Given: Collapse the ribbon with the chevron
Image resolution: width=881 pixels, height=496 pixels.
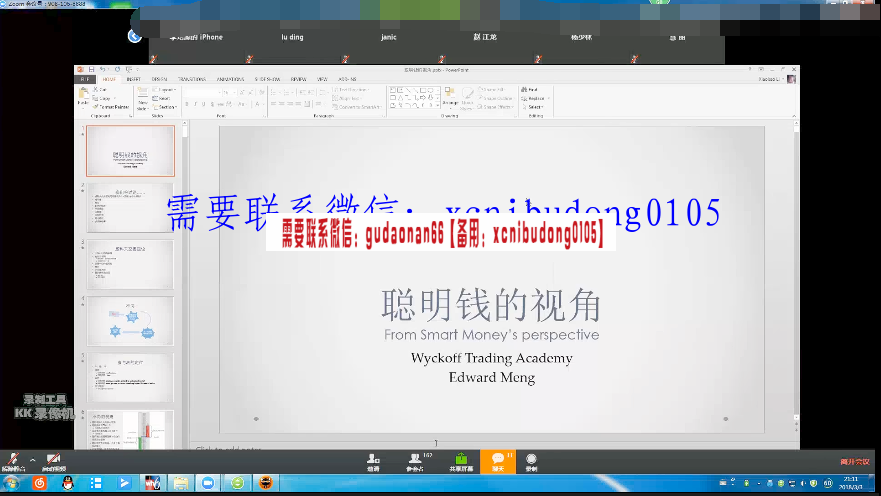Looking at the screenshot, I should tap(793, 116).
